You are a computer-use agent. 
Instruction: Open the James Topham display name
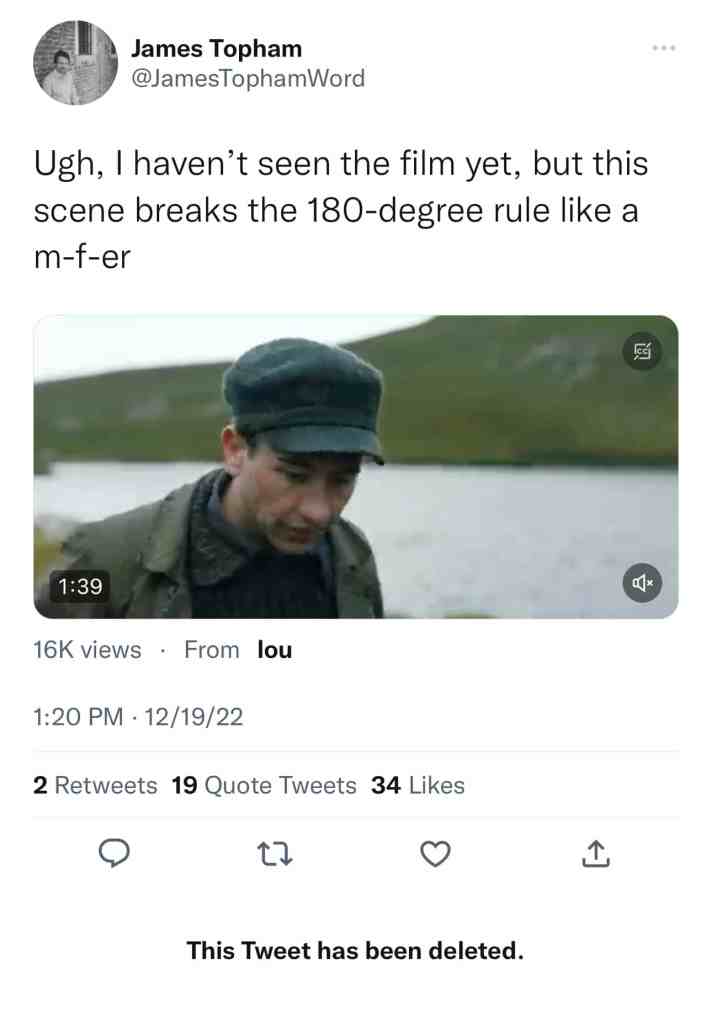pyautogui.click(x=217, y=49)
